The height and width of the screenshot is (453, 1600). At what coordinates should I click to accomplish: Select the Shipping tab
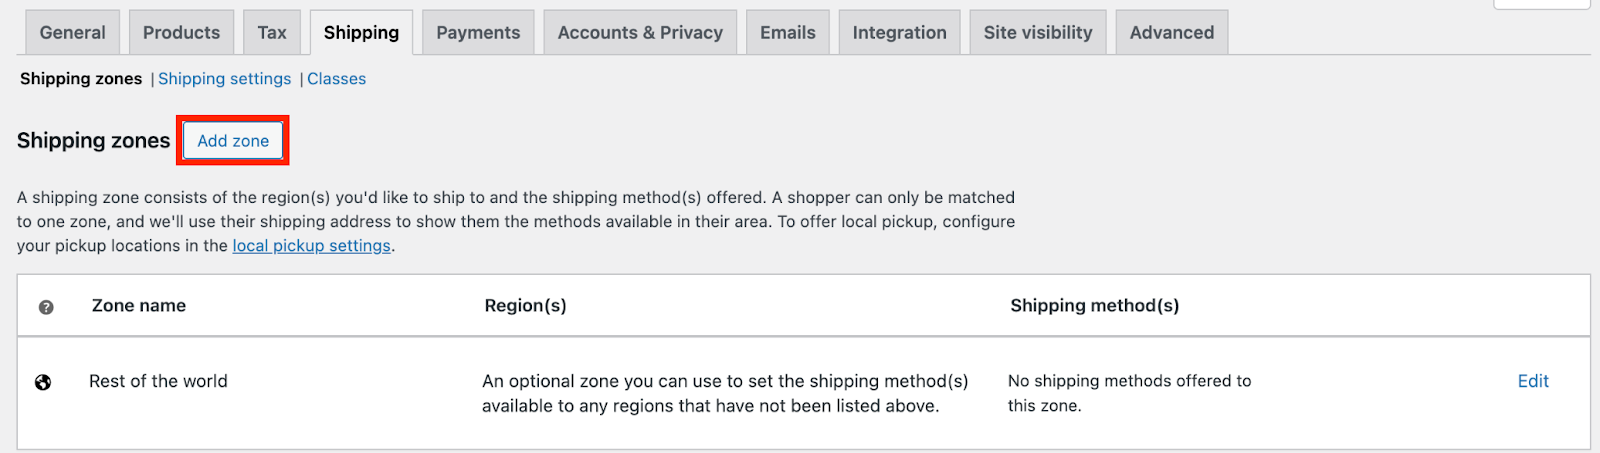pyautogui.click(x=361, y=33)
